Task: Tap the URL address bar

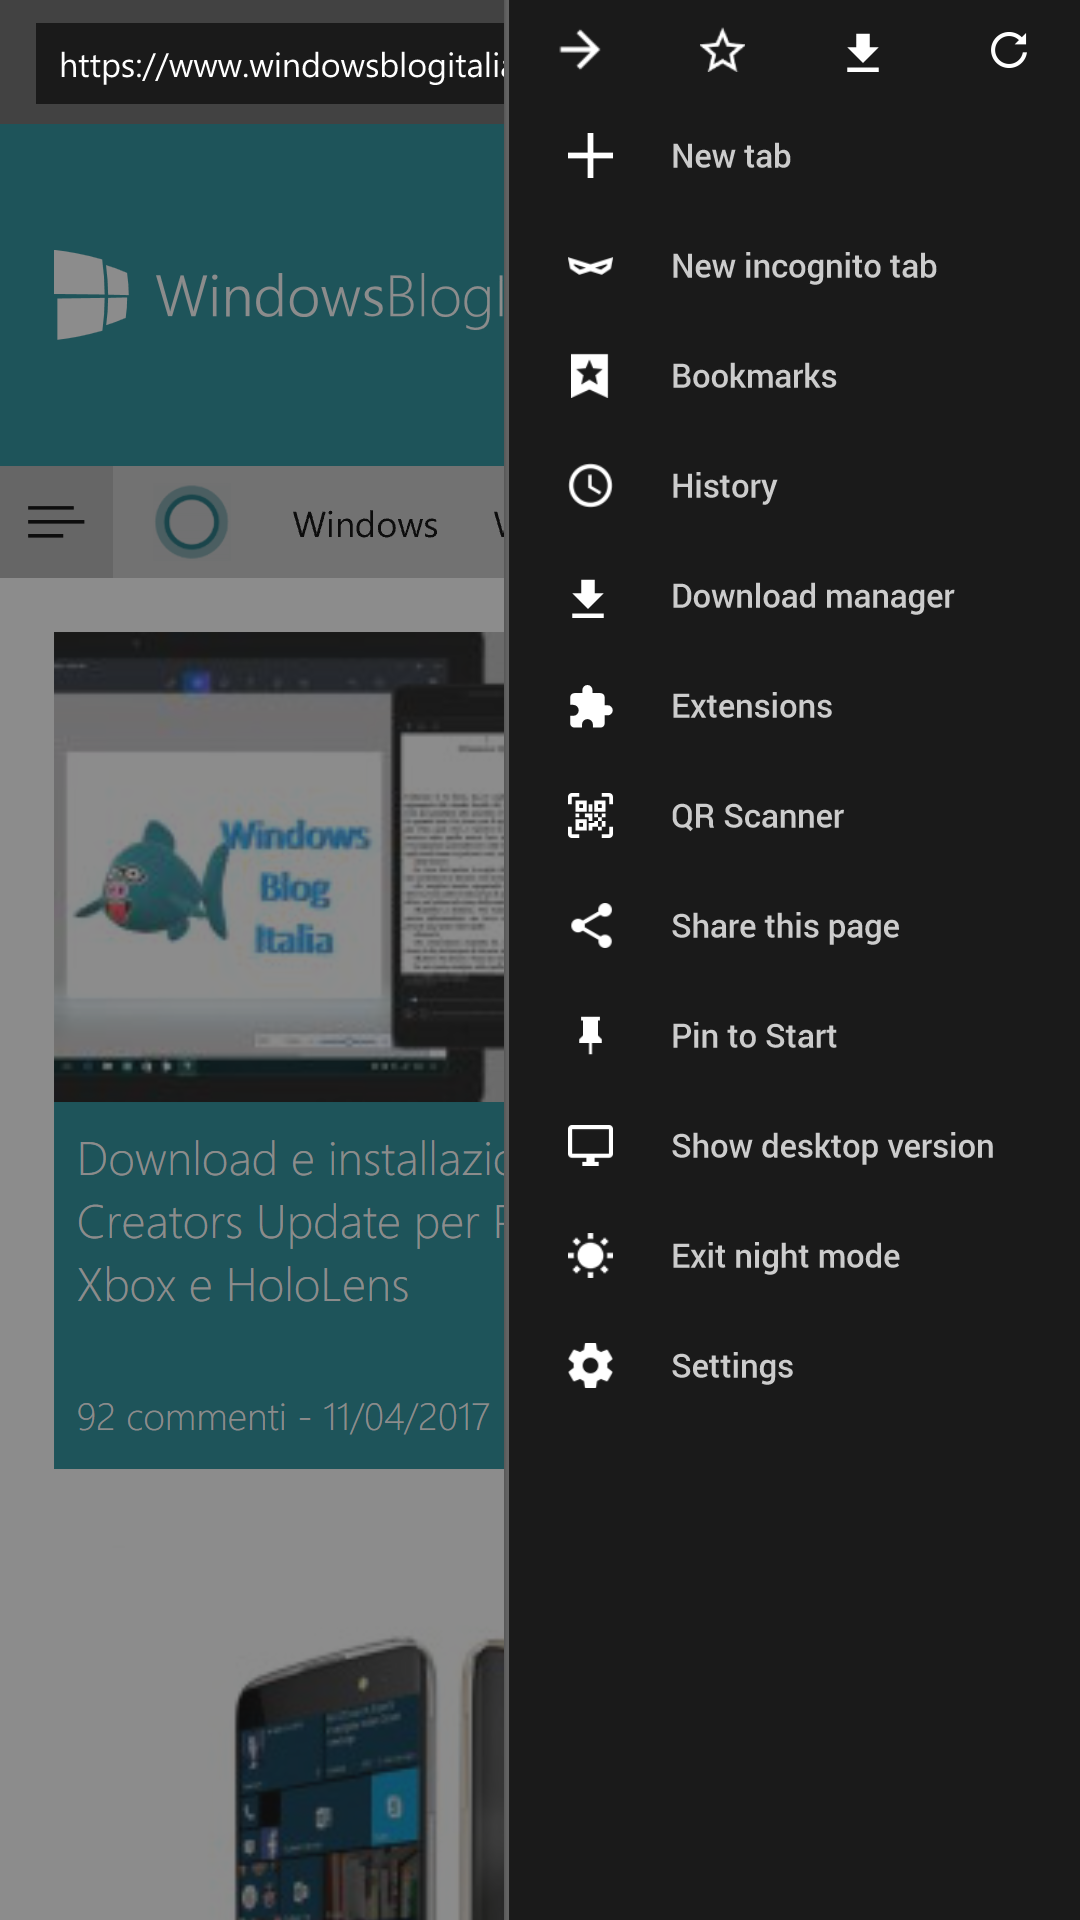Action: point(270,64)
